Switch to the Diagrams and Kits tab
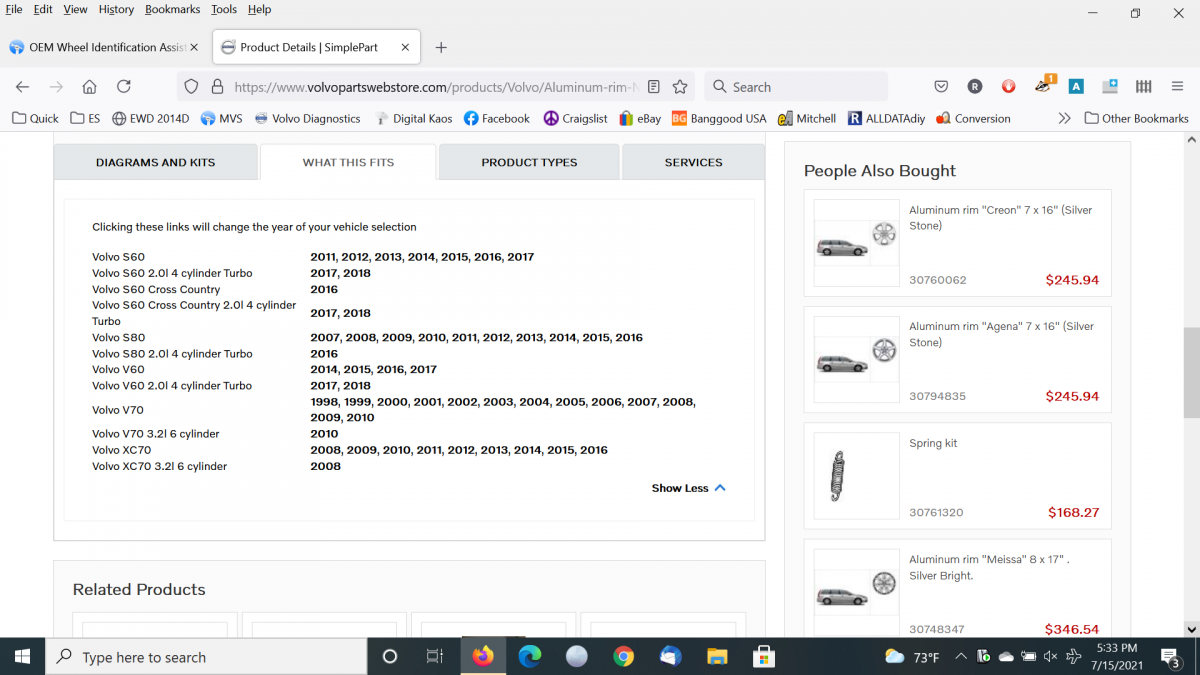The height and width of the screenshot is (675, 1200). pos(155,162)
